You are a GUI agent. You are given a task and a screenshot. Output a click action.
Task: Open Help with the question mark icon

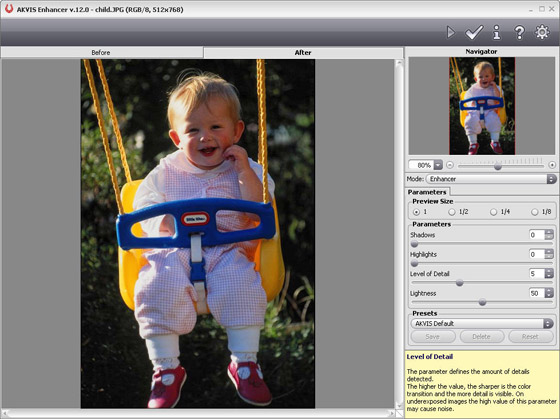pyautogui.click(x=519, y=33)
